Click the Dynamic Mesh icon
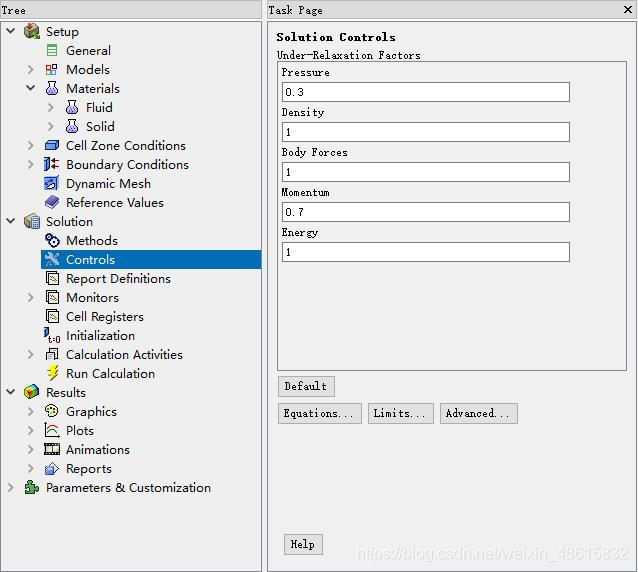The image size is (638, 572). point(52,184)
